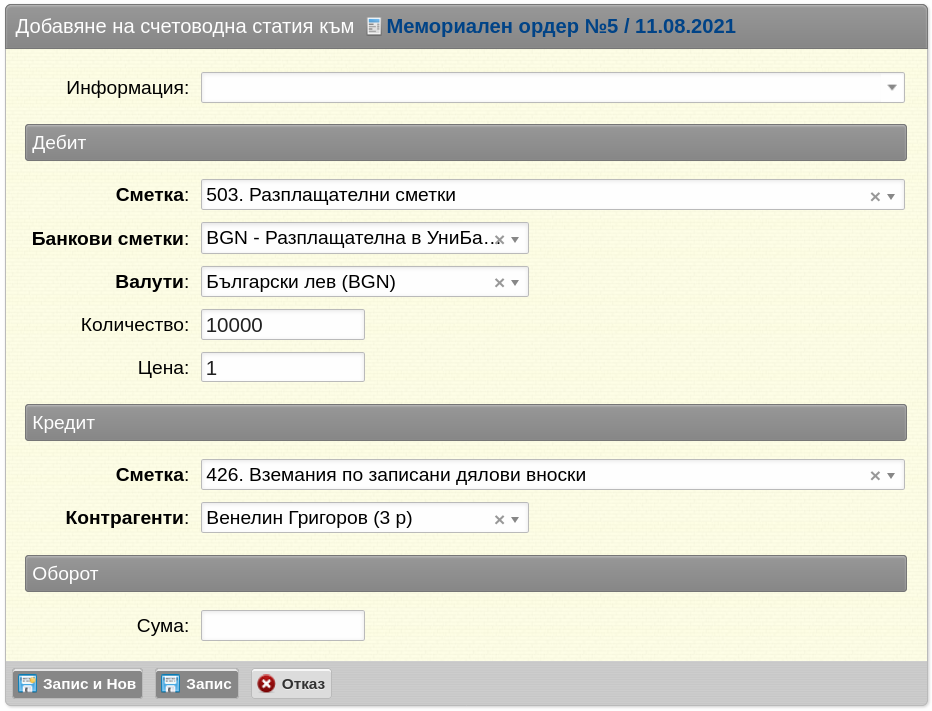Focus the Сума input field
Screen dimensions: 932x711
[283, 625]
